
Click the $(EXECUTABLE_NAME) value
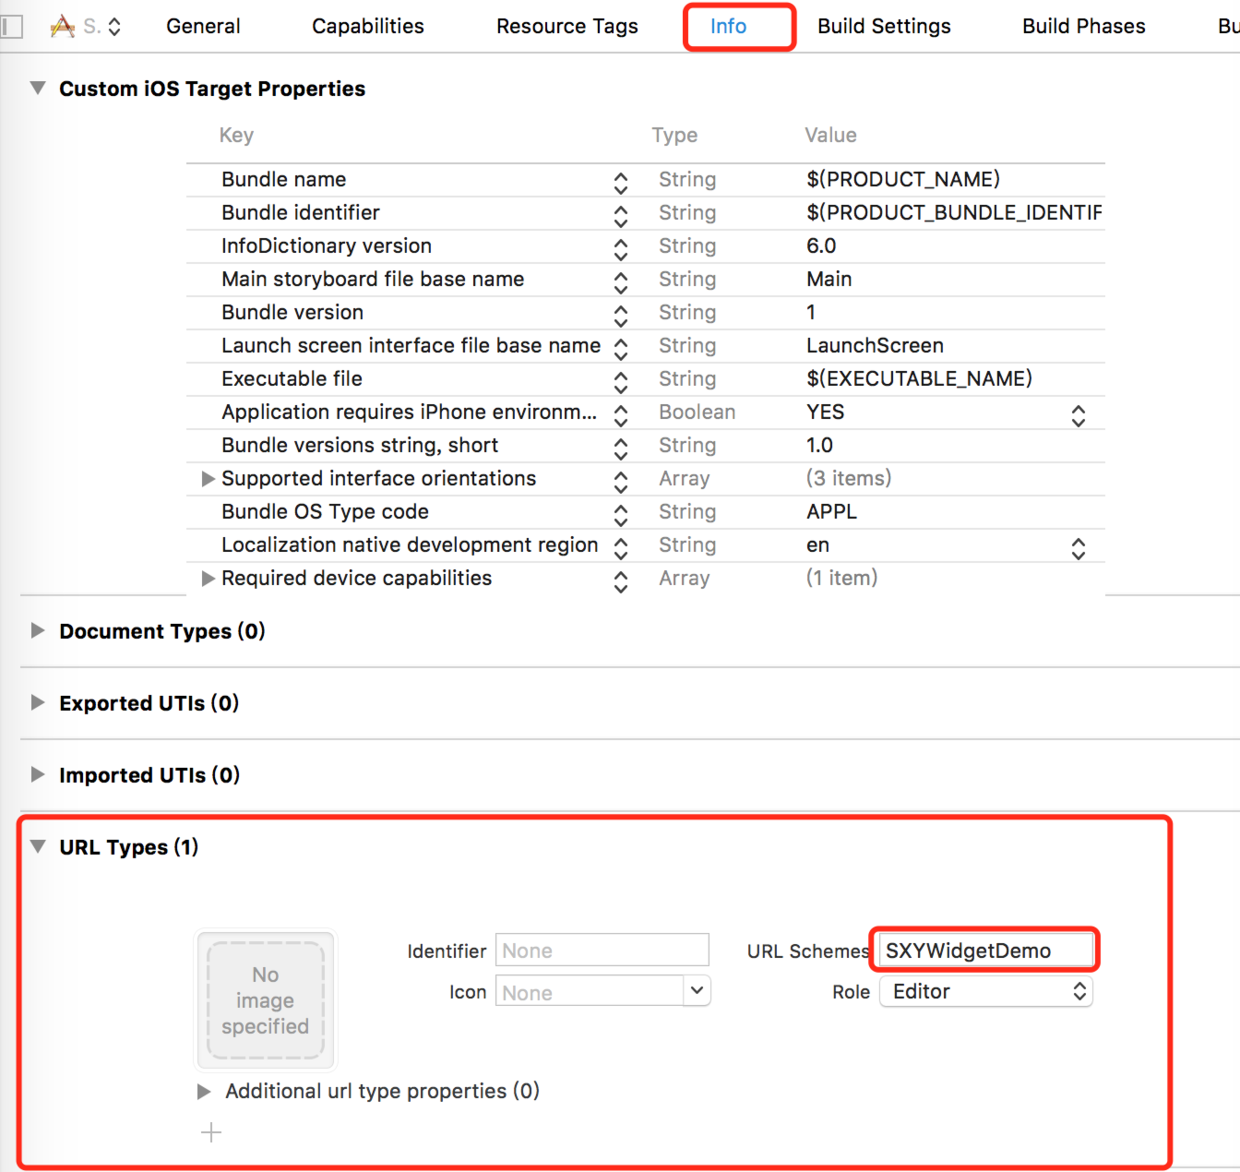tap(920, 378)
